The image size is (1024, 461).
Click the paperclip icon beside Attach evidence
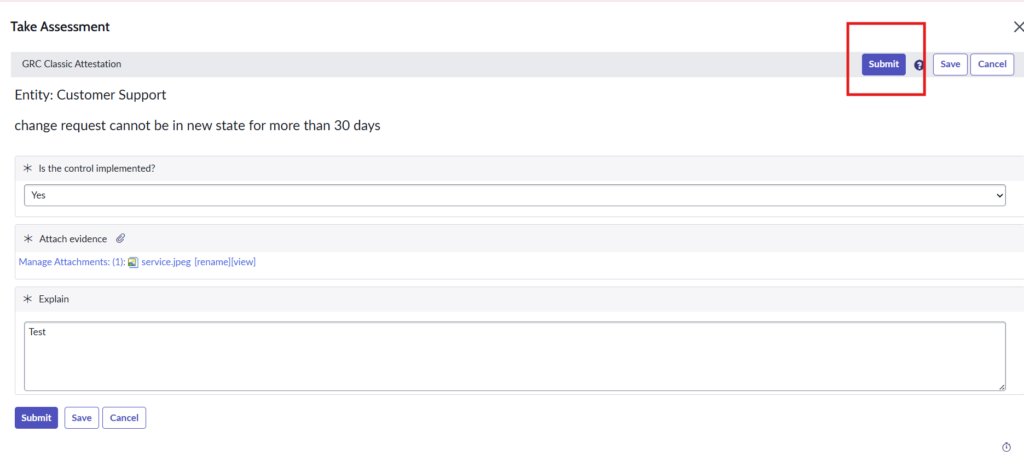click(x=121, y=239)
